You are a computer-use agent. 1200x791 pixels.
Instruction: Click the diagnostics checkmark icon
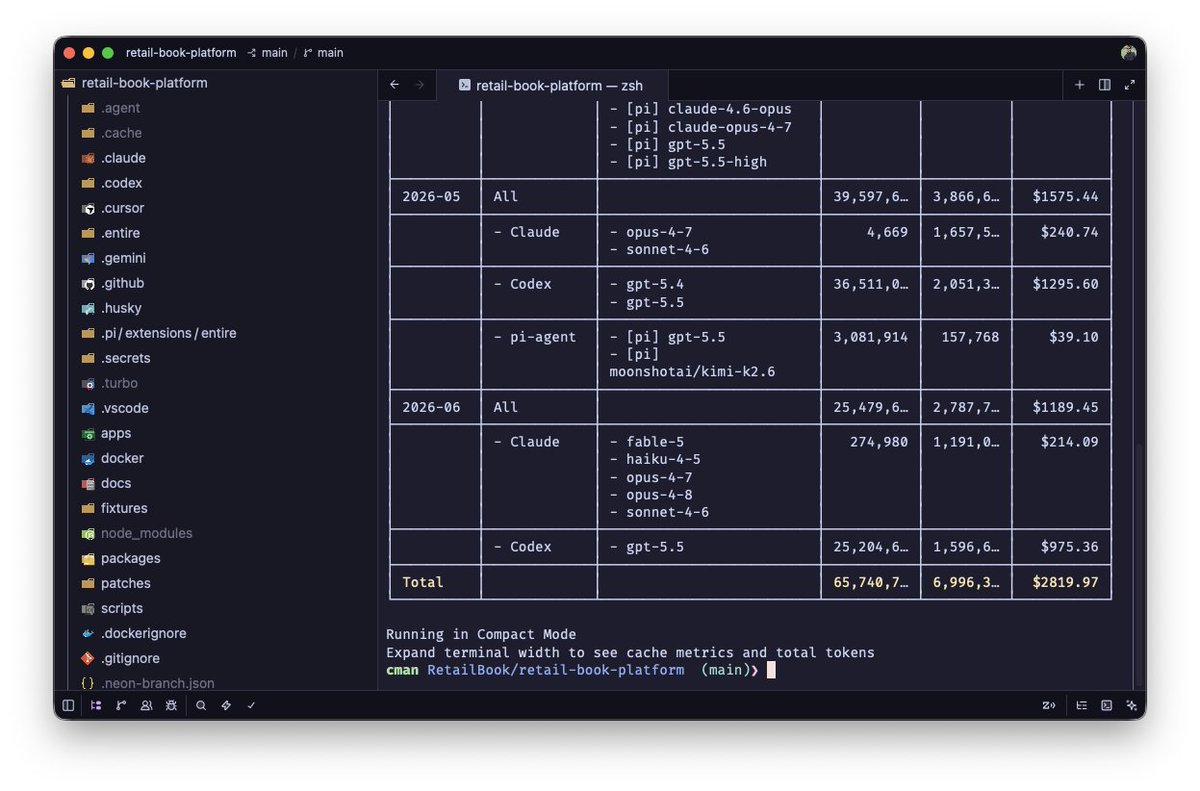(x=251, y=705)
